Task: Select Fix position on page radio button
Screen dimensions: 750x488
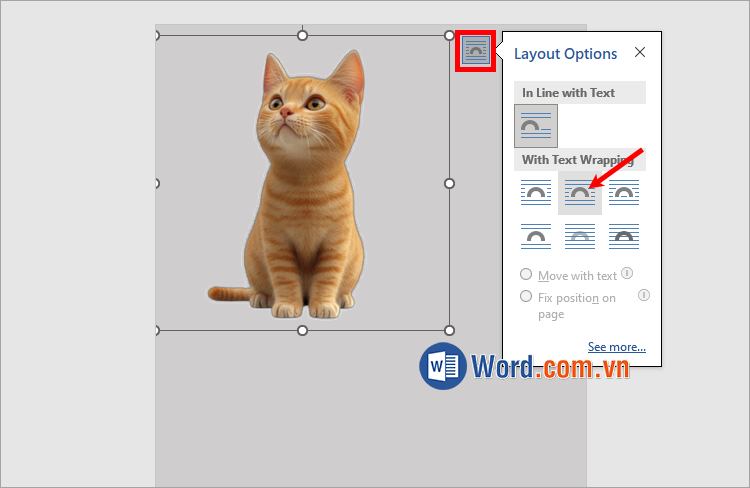Action: [526, 297]
